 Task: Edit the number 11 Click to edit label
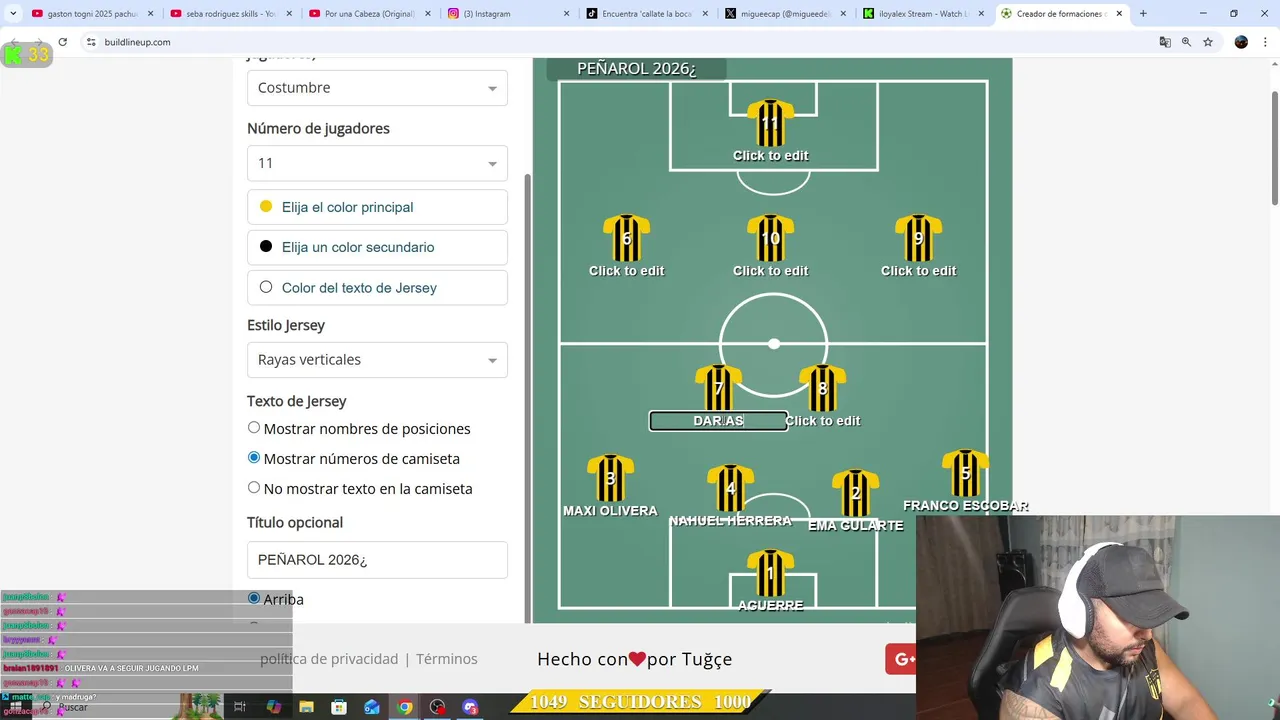pos(770,156)
